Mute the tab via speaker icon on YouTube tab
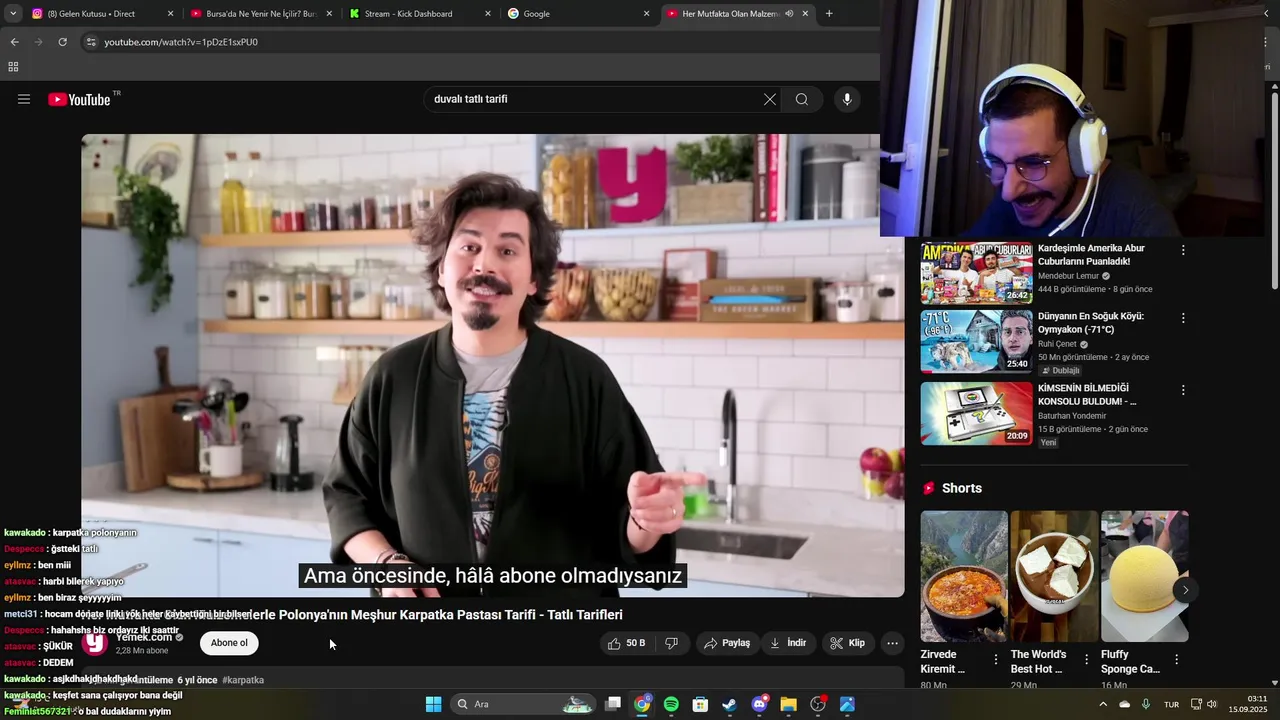The width and height of the screenshot is (1280, 720). pyautogui.click(x=789, y=14)
